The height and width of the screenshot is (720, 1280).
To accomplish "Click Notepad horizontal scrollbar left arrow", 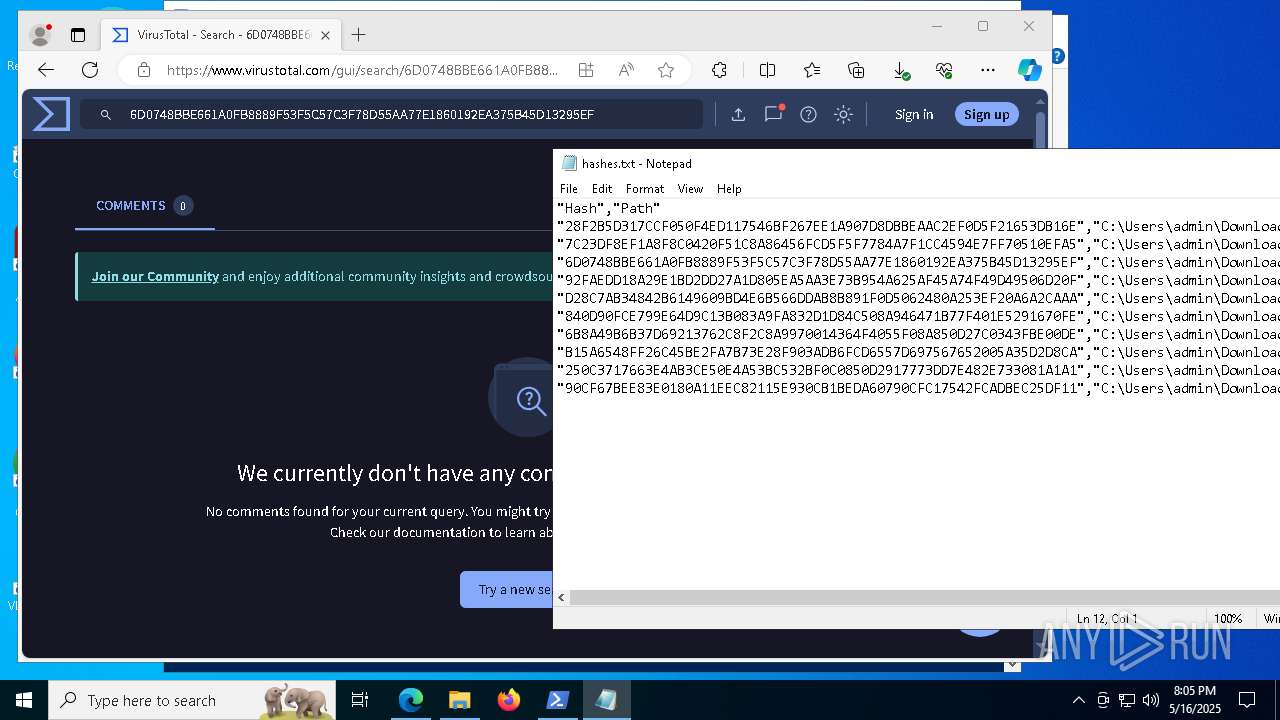I will tap(561, 597).
